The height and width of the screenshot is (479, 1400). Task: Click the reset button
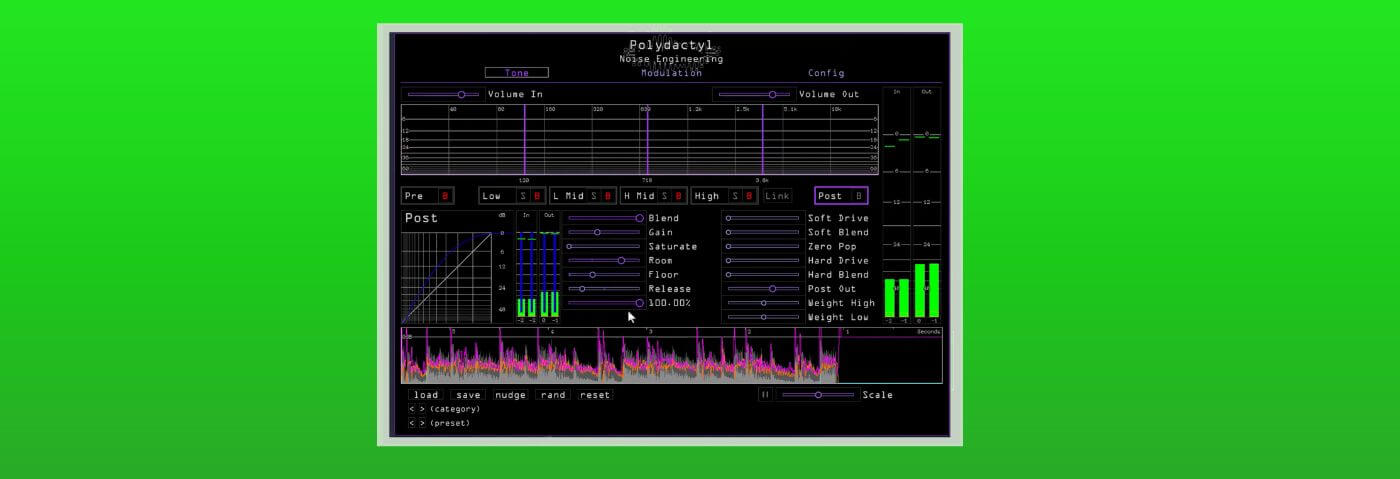point(594,395)
